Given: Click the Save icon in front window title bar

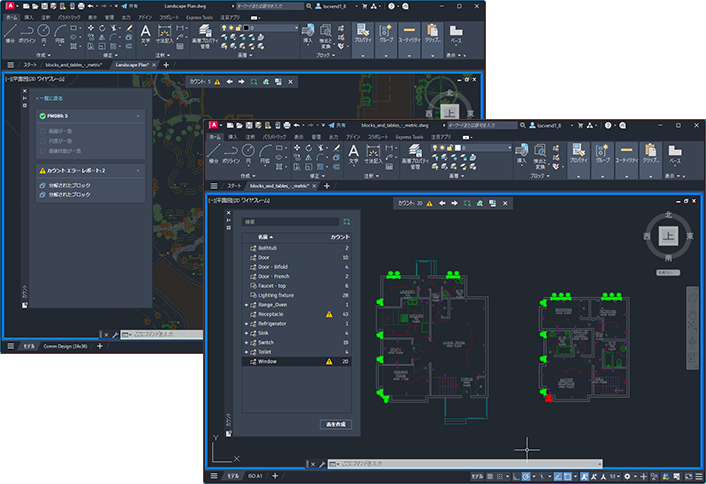Looking at the screenshot, I should coord(249,126).
